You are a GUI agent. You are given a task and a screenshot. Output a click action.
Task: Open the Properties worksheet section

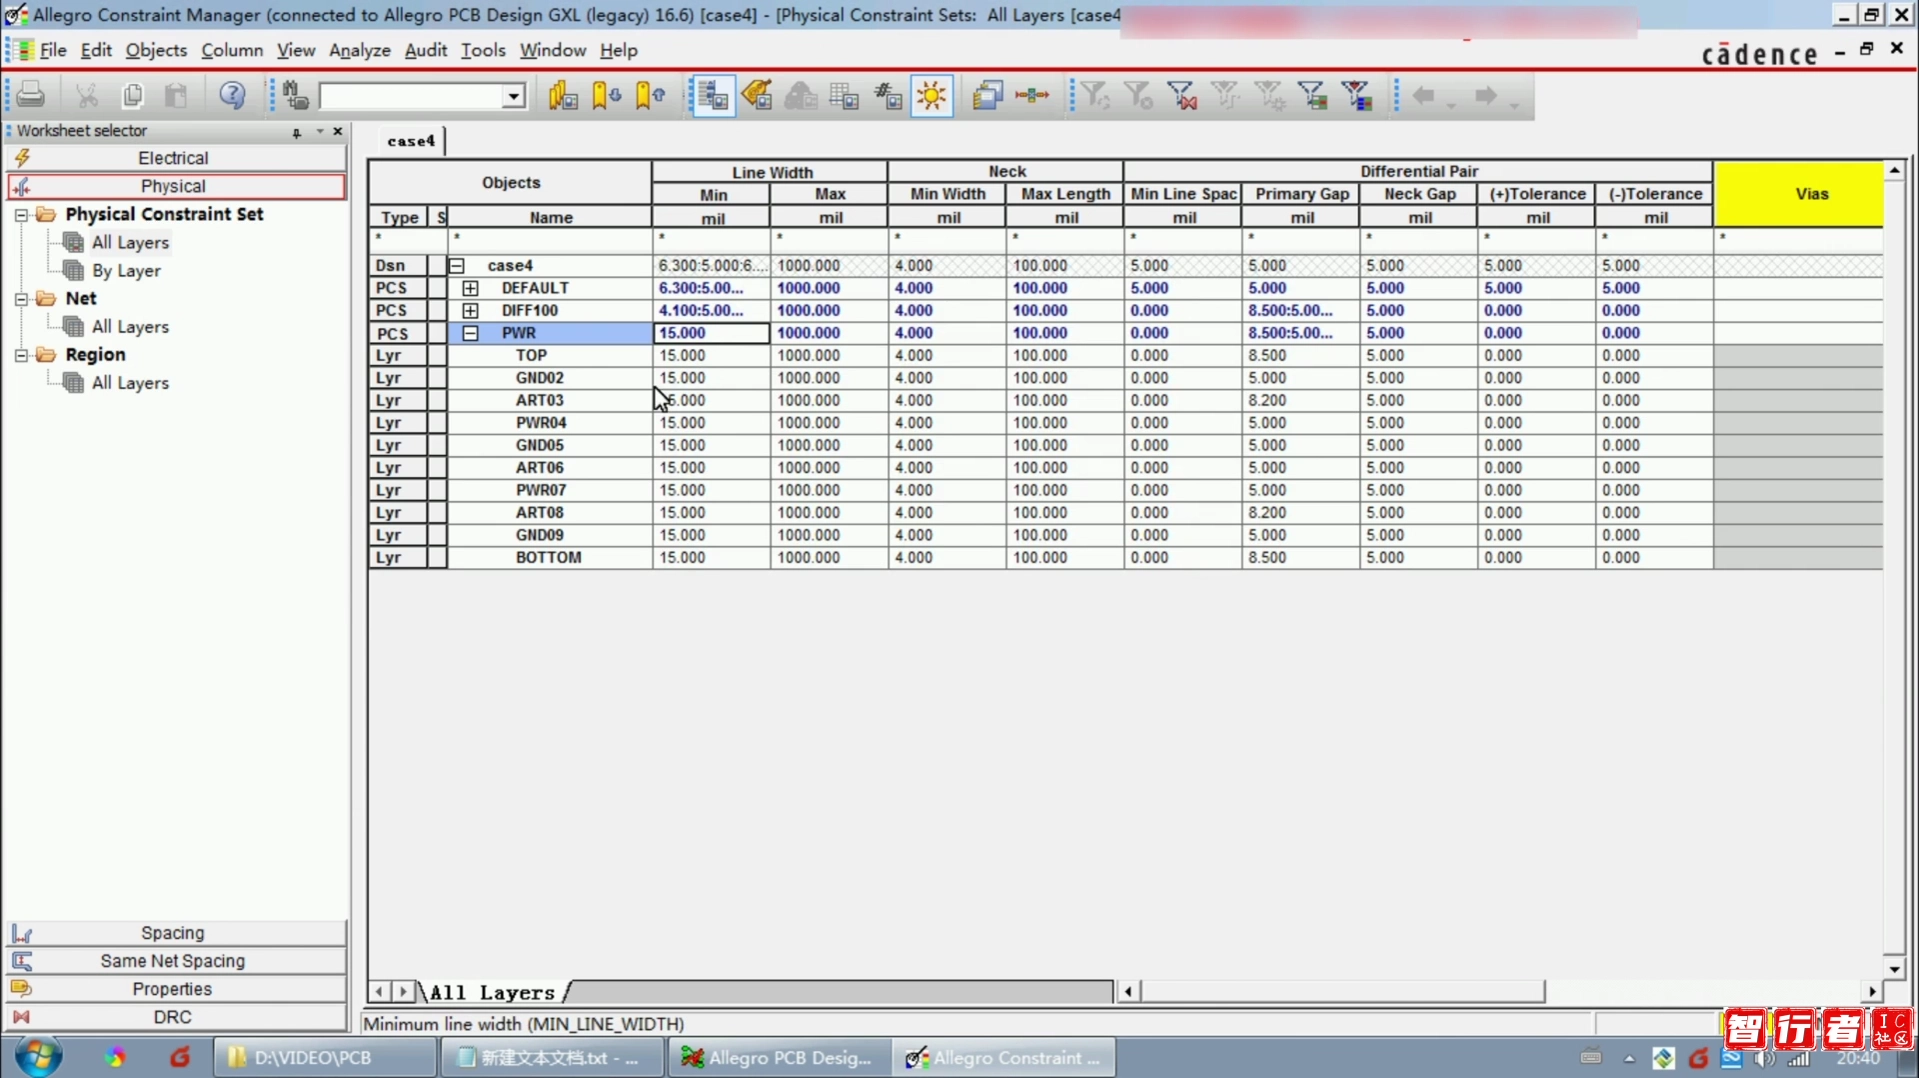point(176,989)
